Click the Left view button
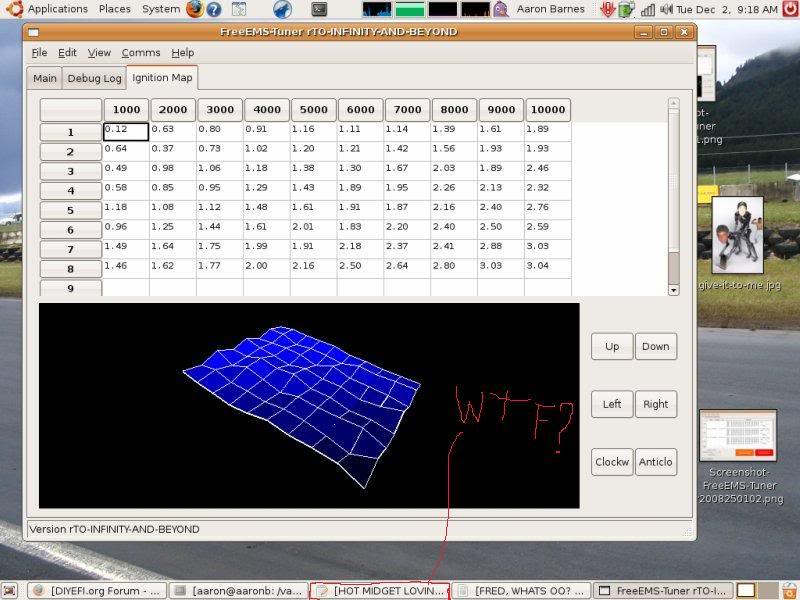This screenshot has height=600, width=800. pos(611,404)
